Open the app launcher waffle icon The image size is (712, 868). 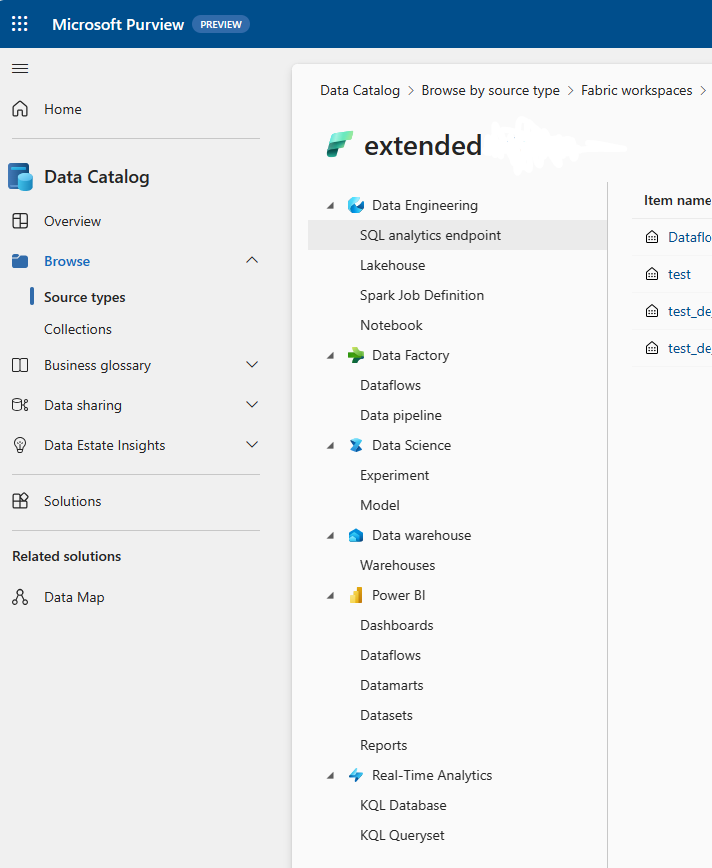pos(20,24)
